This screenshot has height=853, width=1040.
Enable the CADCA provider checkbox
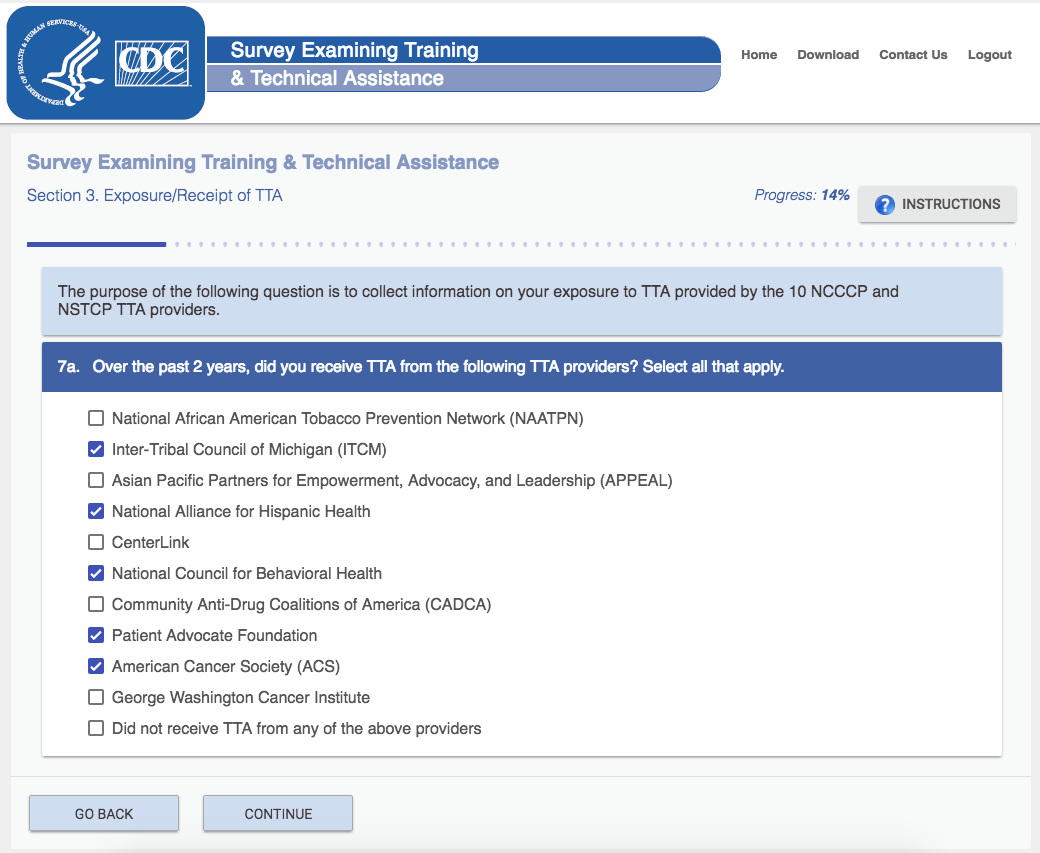96,604
